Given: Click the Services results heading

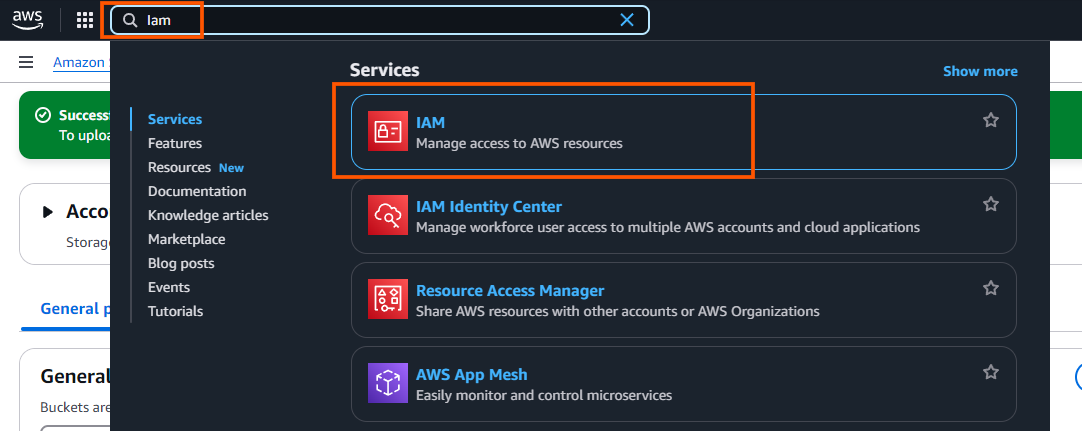Looking at the screenshot, I should pos(384,70).
